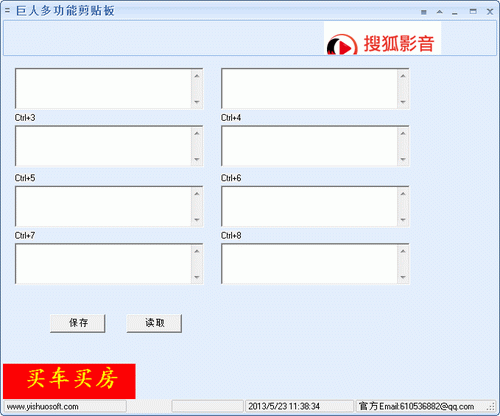Viewport: 500px width, 416px height.
Task: Click the up-arrow icon in title bar
Action: [x=440, y=12]
